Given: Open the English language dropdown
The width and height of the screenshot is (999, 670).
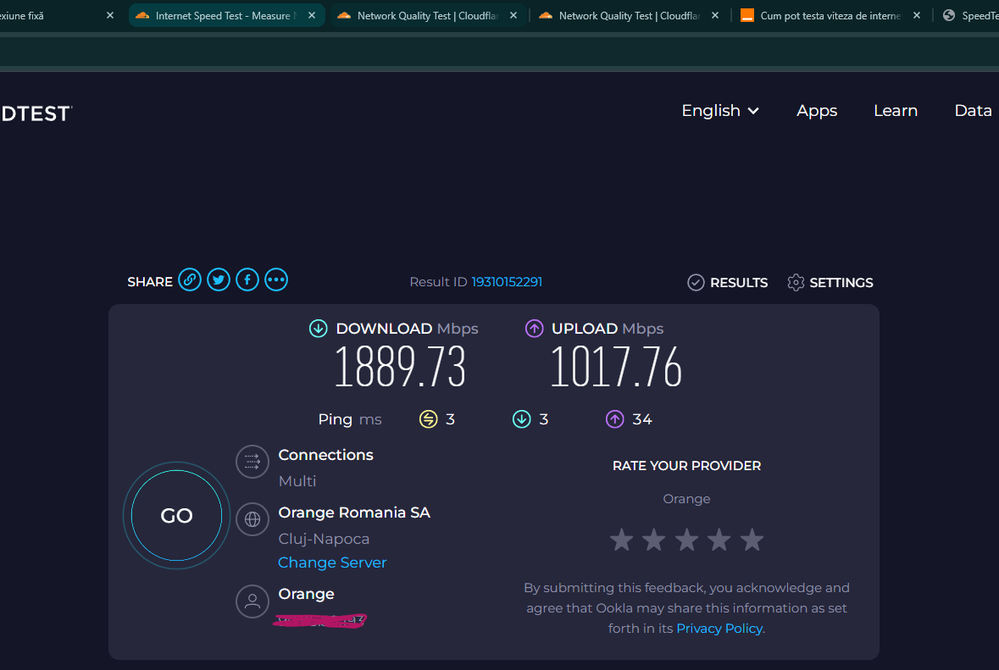Looking at the screenshot, I should pyautogui.click(x=720, y=111).
